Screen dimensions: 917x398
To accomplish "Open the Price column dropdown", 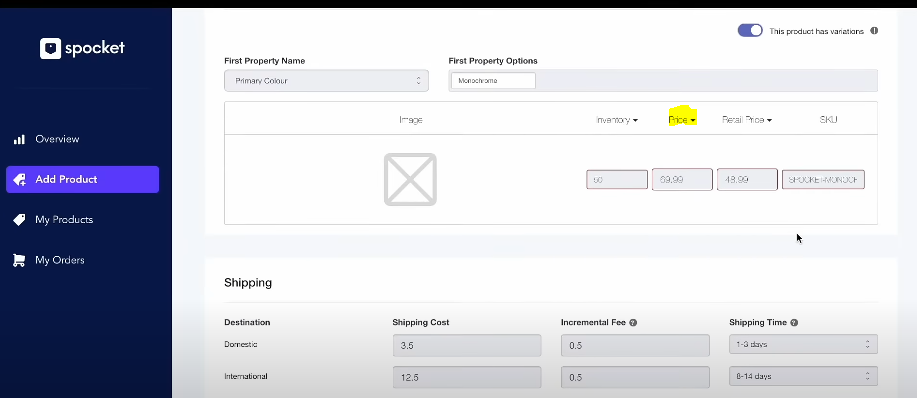I will (x=682, y=120).
